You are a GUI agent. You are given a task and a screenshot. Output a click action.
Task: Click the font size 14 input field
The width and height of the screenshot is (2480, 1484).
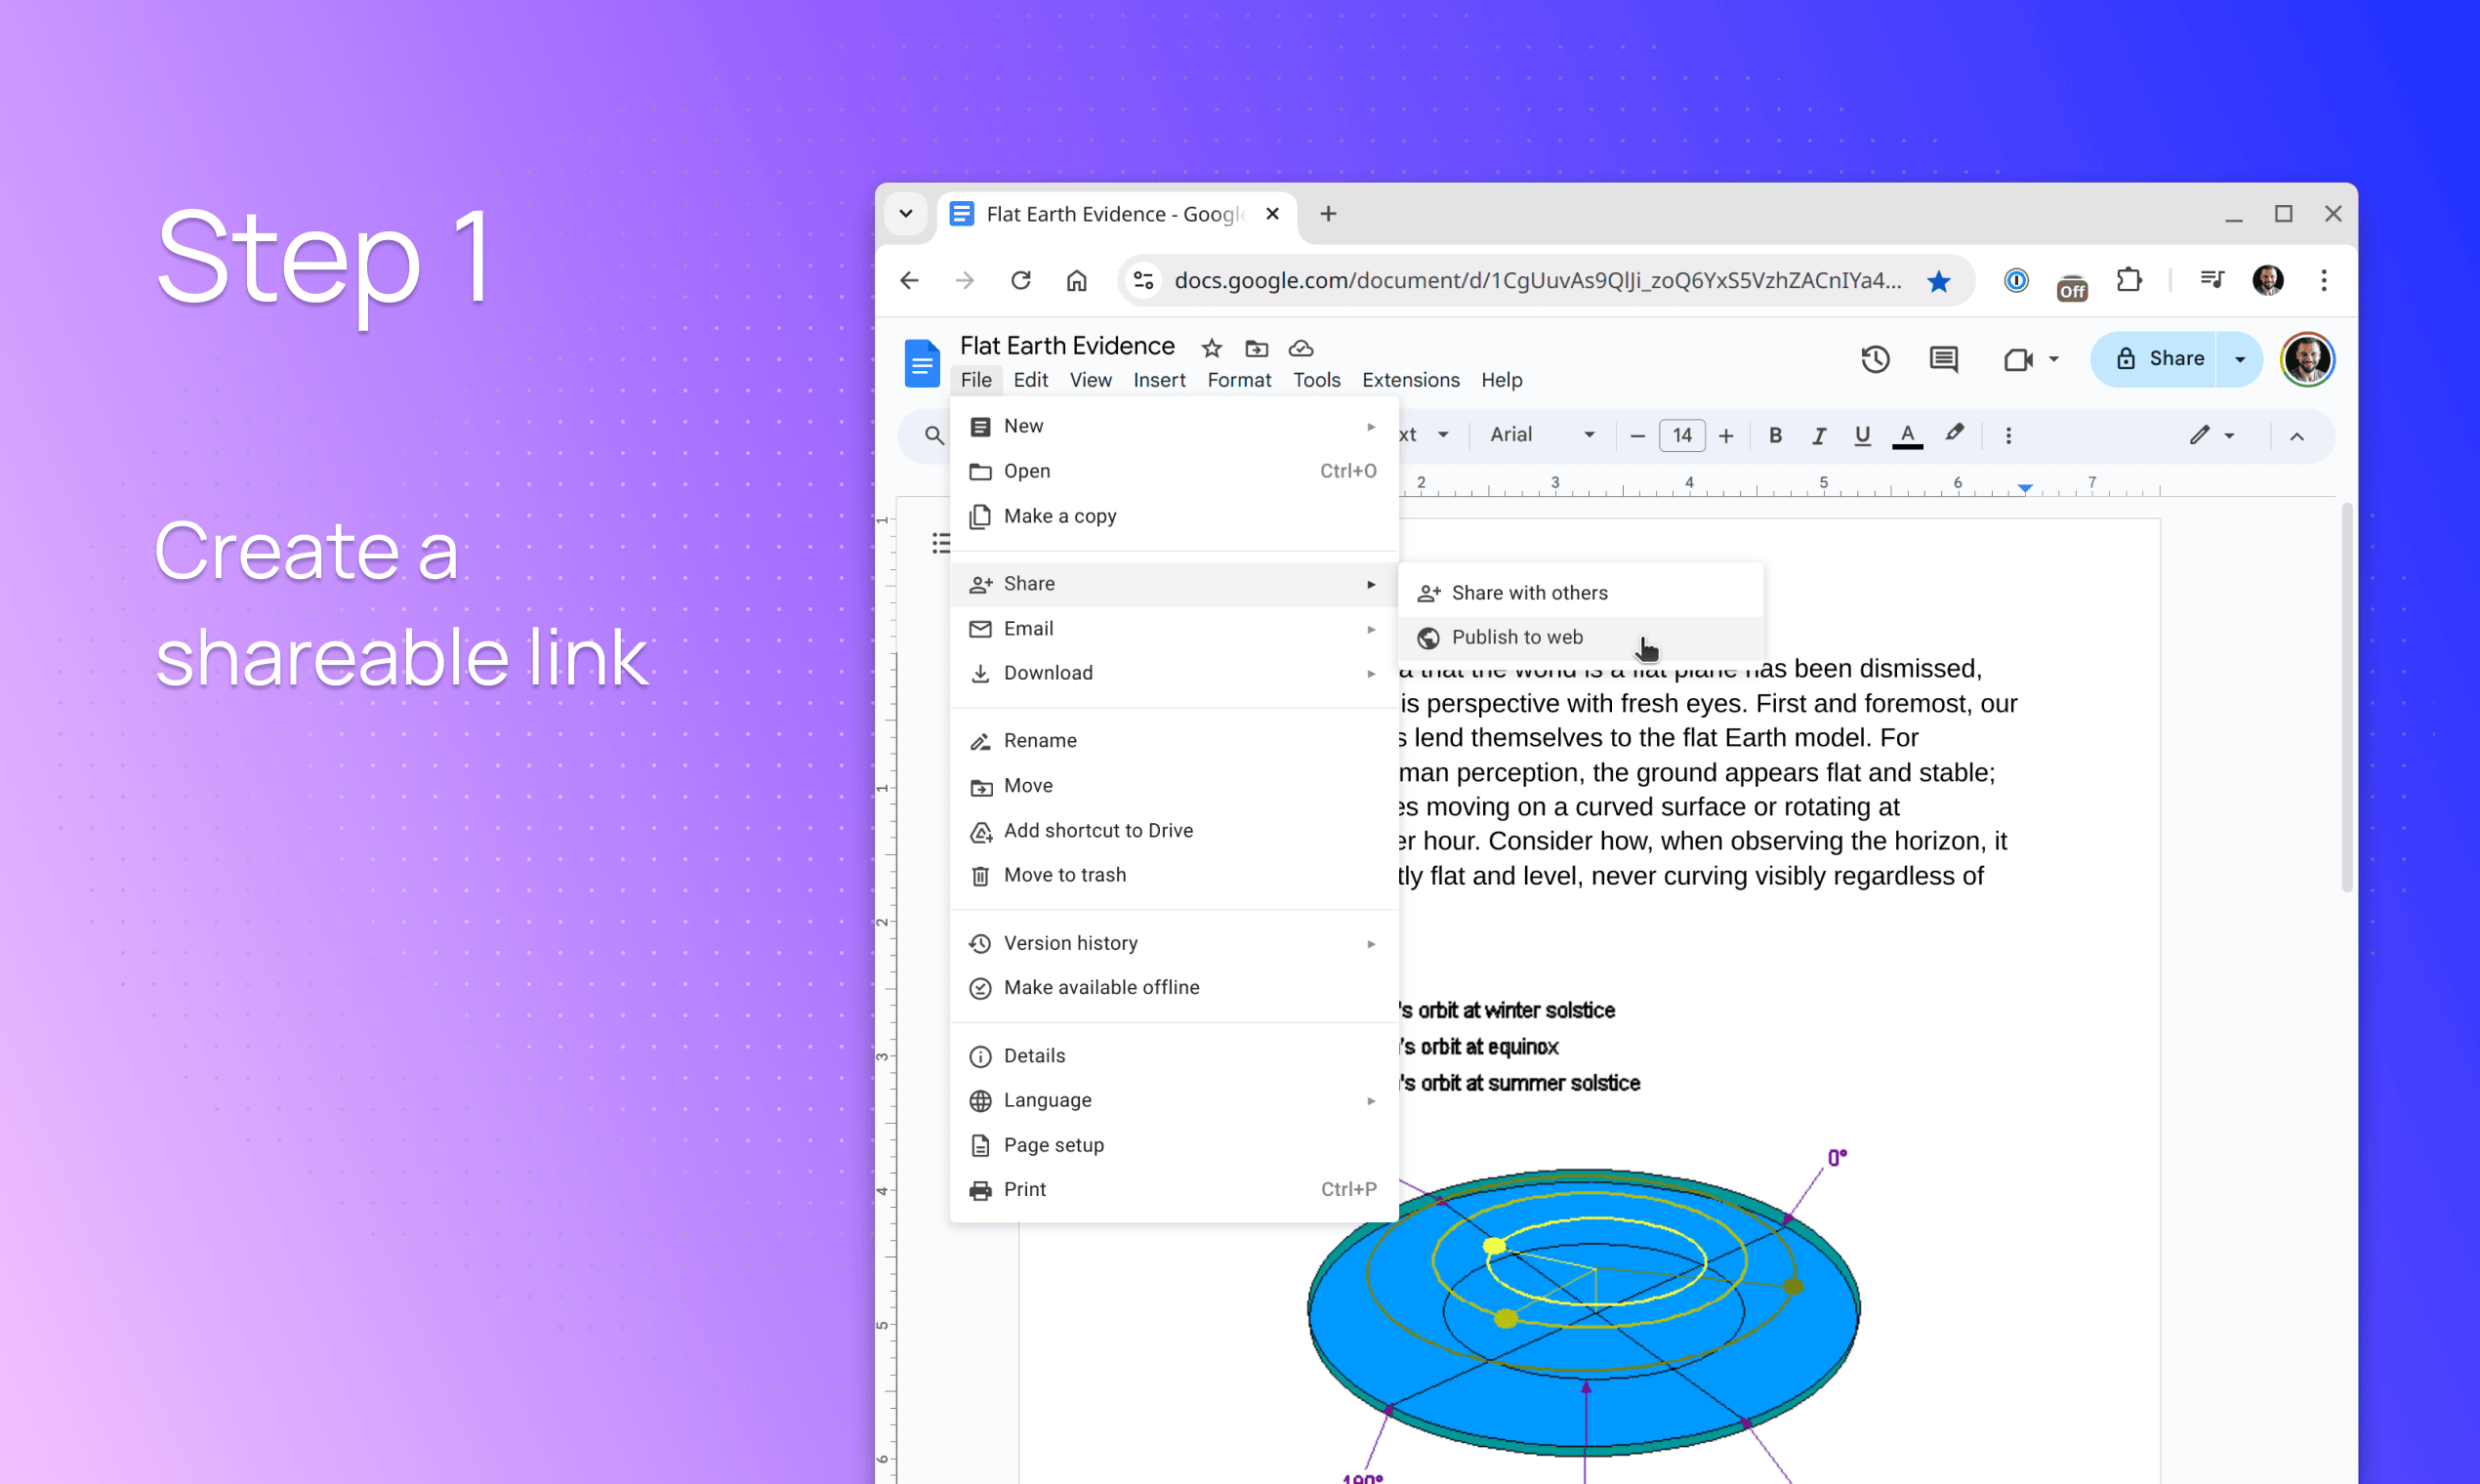1681,434
